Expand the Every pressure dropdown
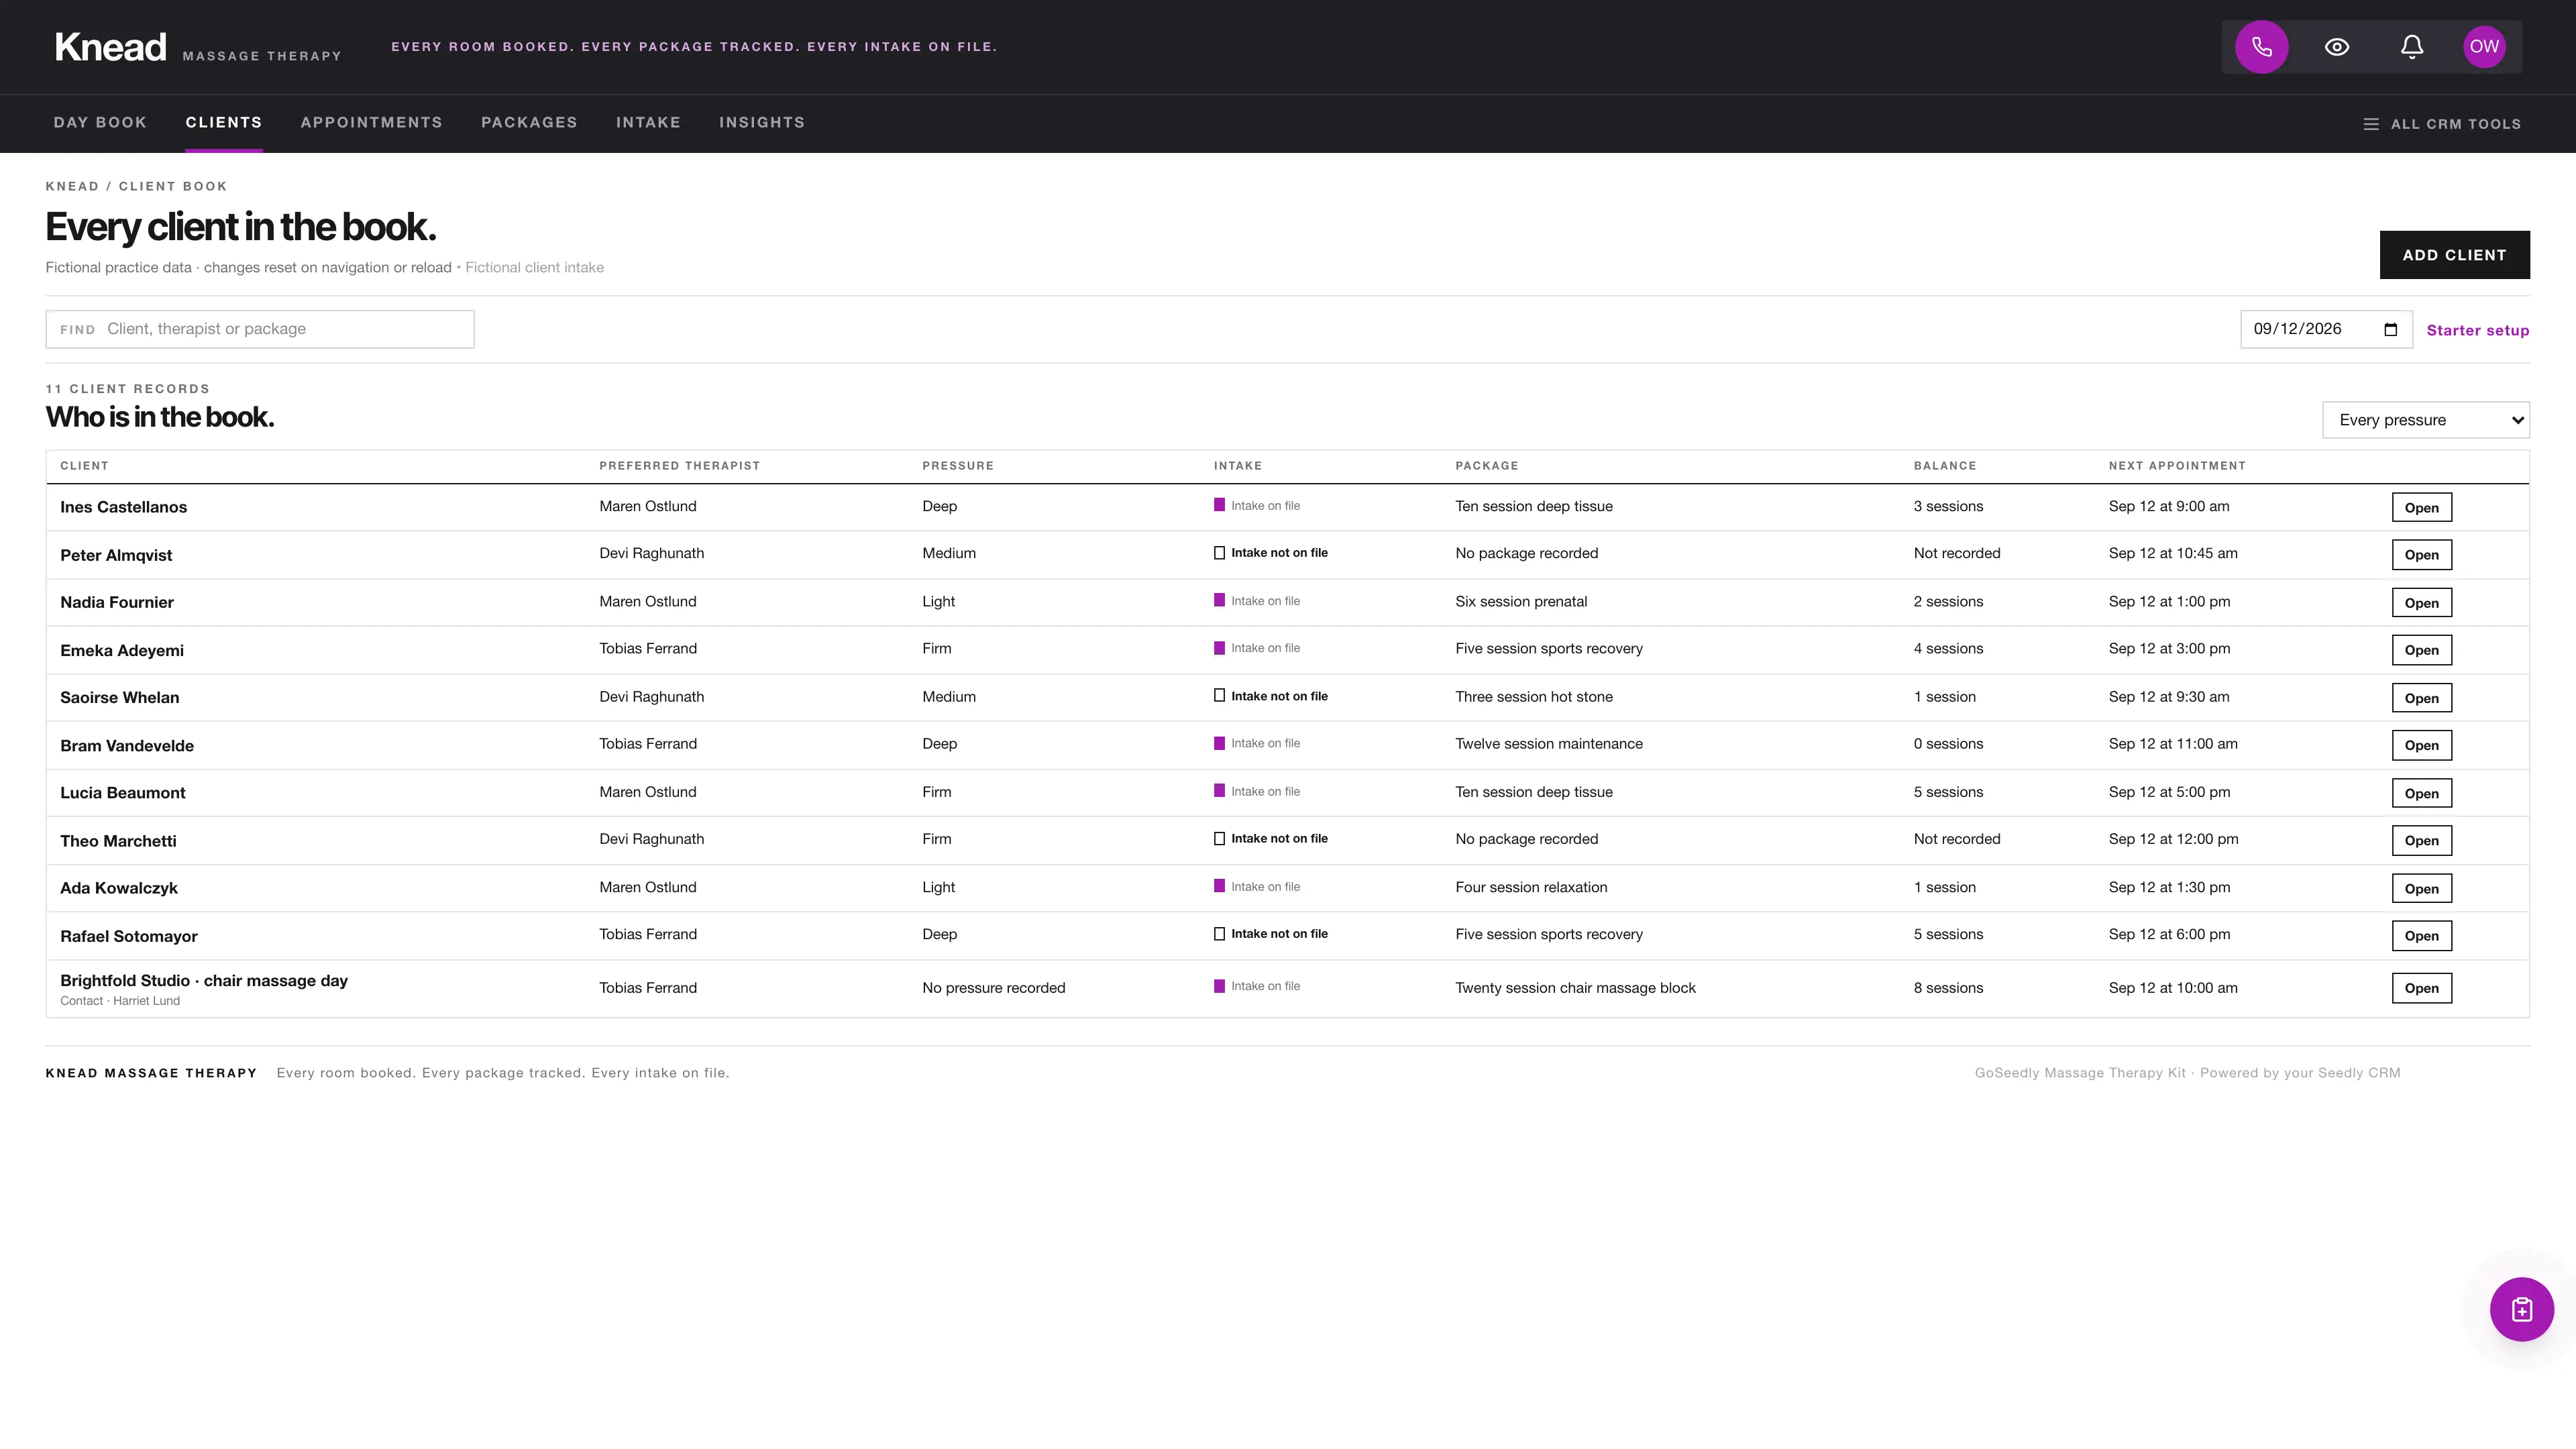 (x=2425, y=420)
